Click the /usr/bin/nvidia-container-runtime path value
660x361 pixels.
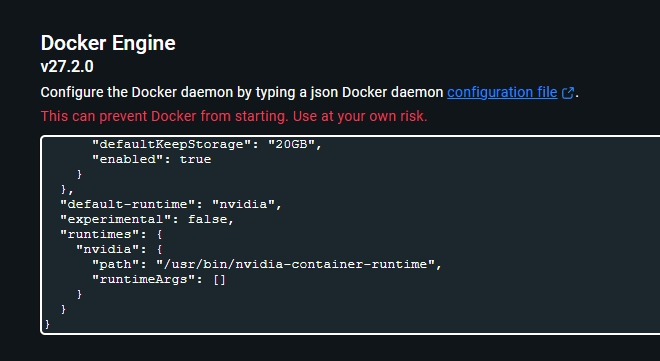point(295,265)
